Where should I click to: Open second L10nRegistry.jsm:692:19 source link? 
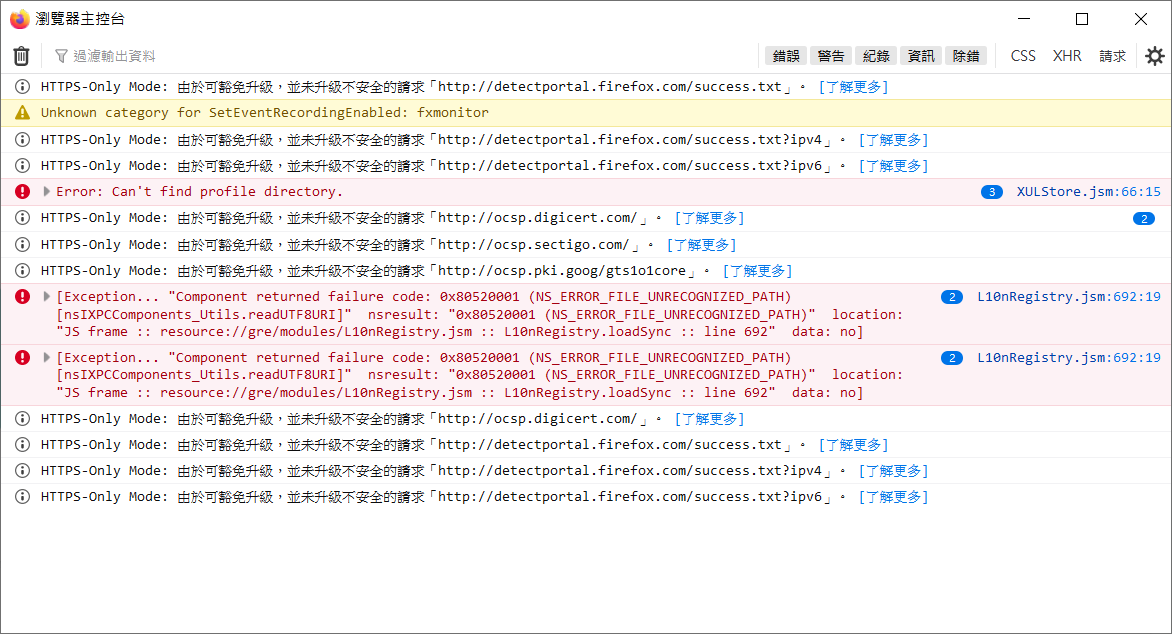(x=1069, y=357)
